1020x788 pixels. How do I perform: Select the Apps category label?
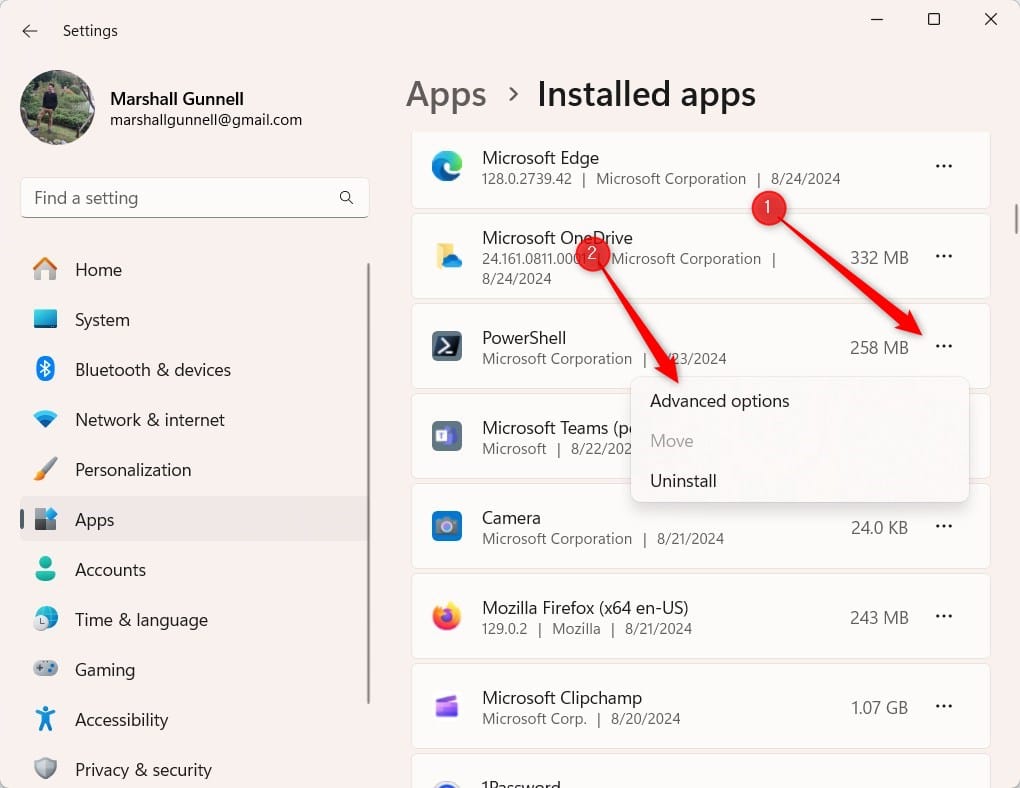(x=94, y=520)
